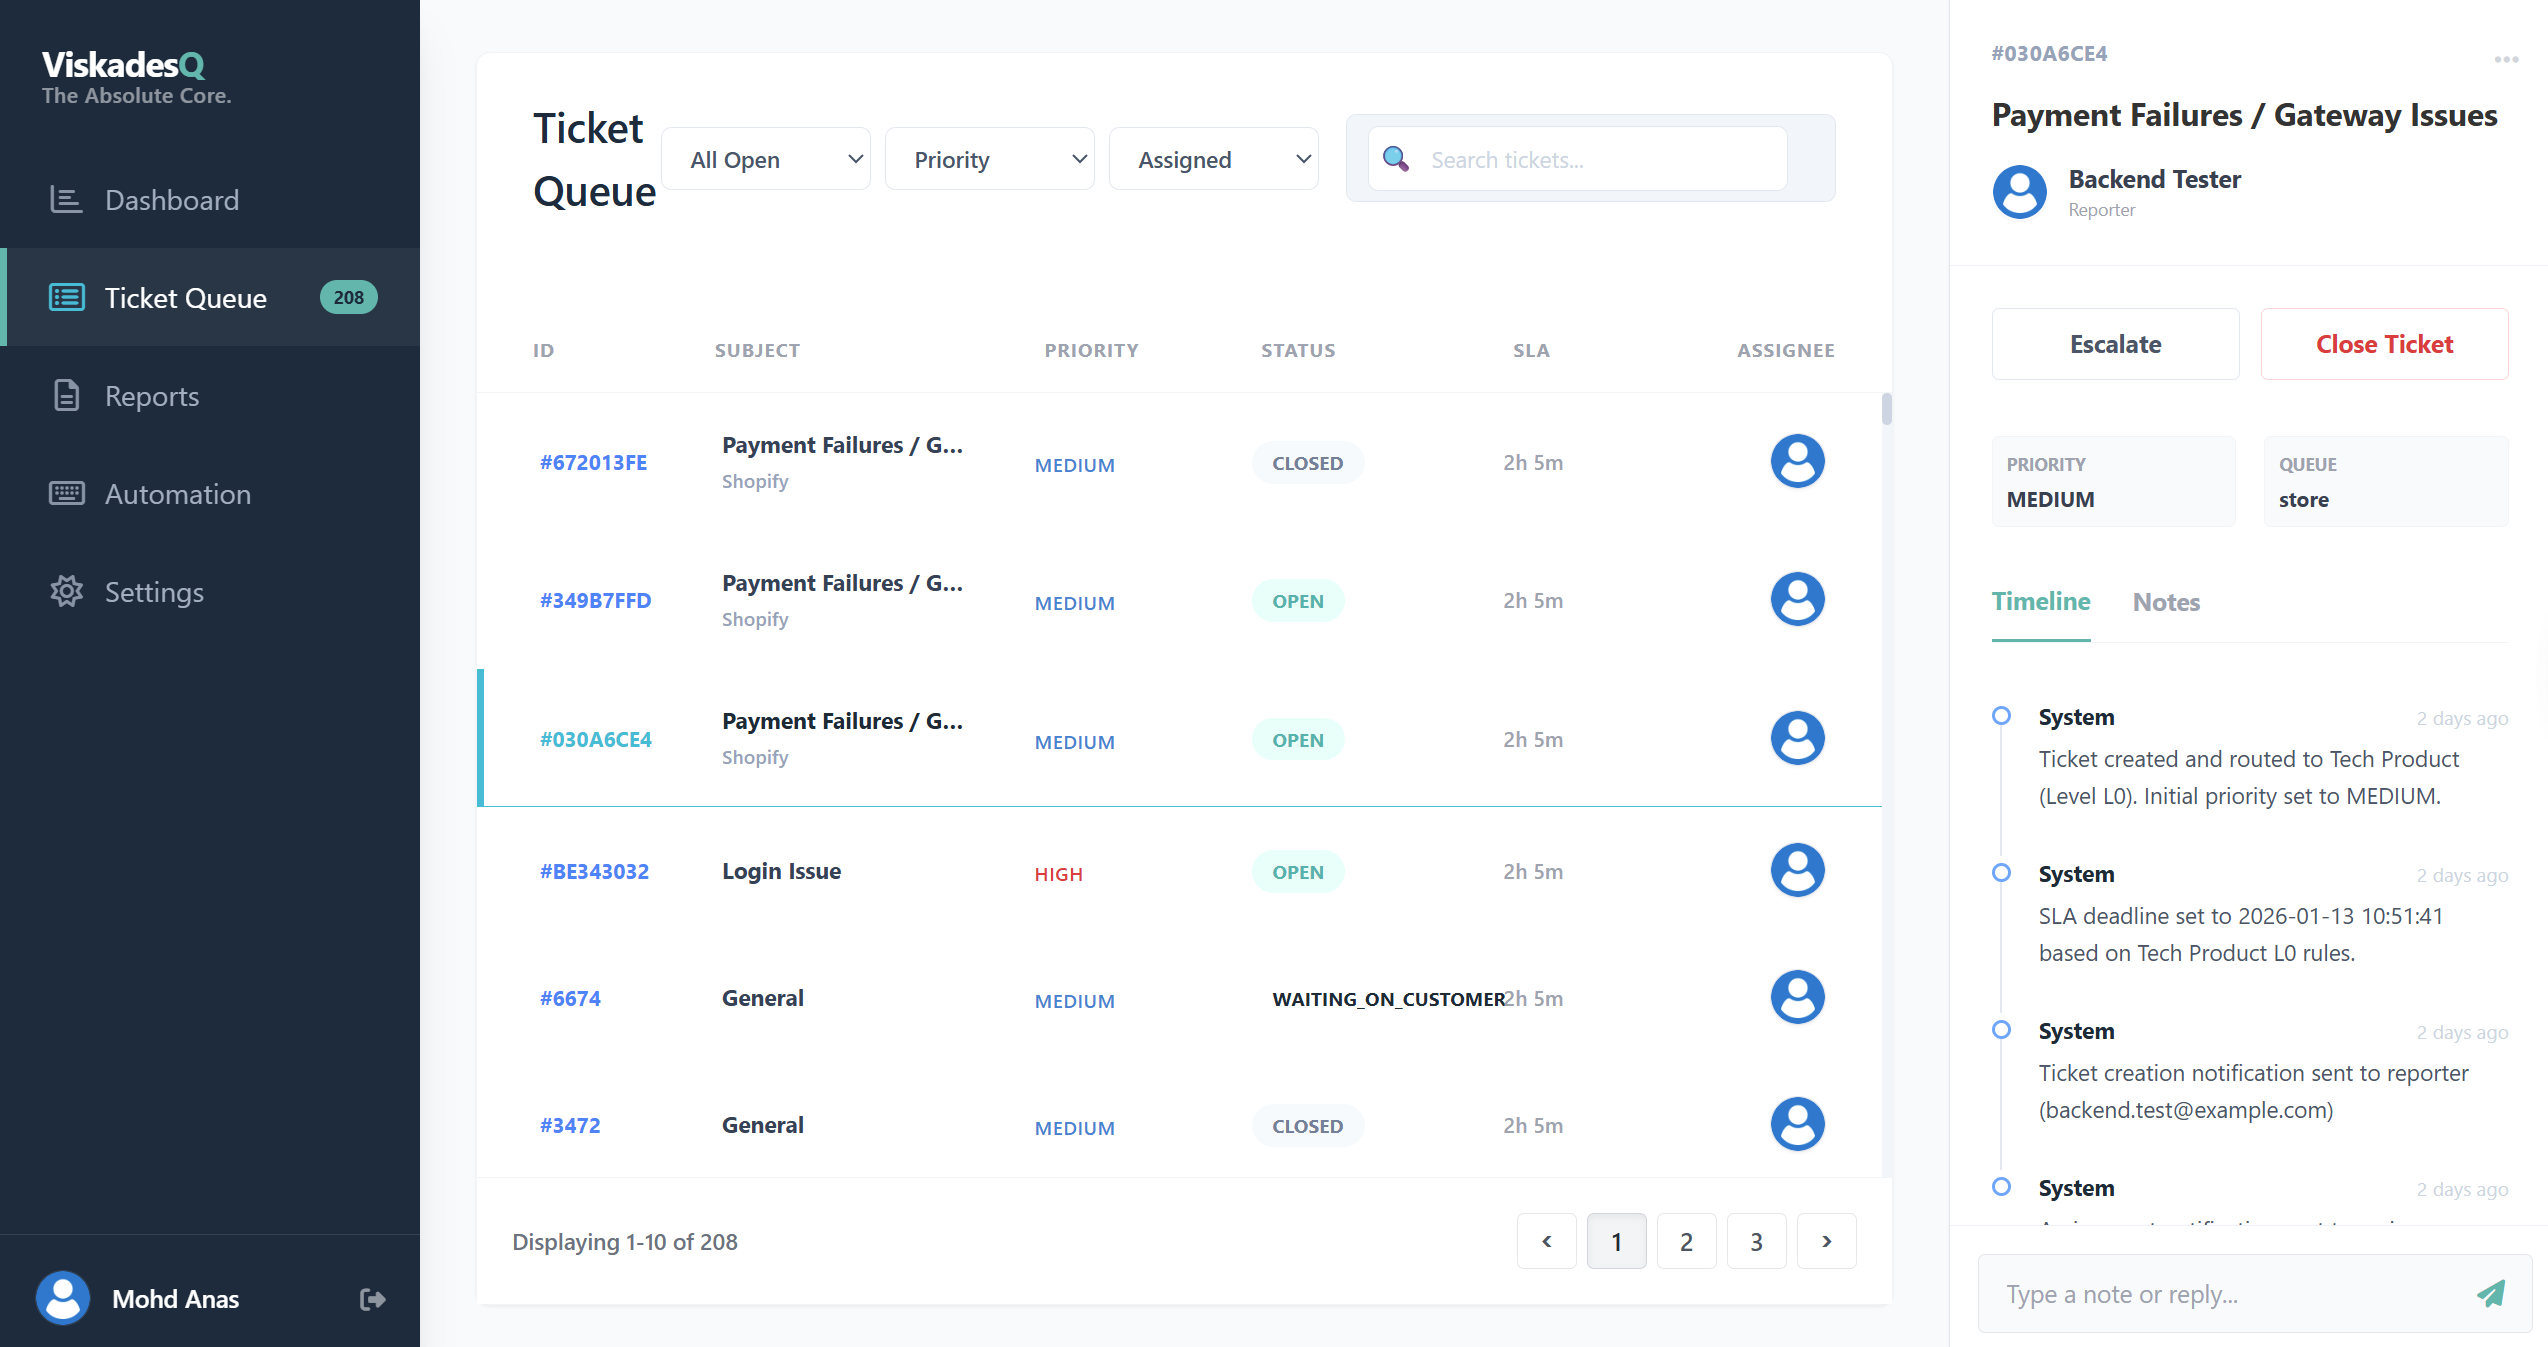Image resolution: width=2548 pixels, height=1347 pixels.
Task: Open Reports from the sidebar
Action: tap(151, 396)
